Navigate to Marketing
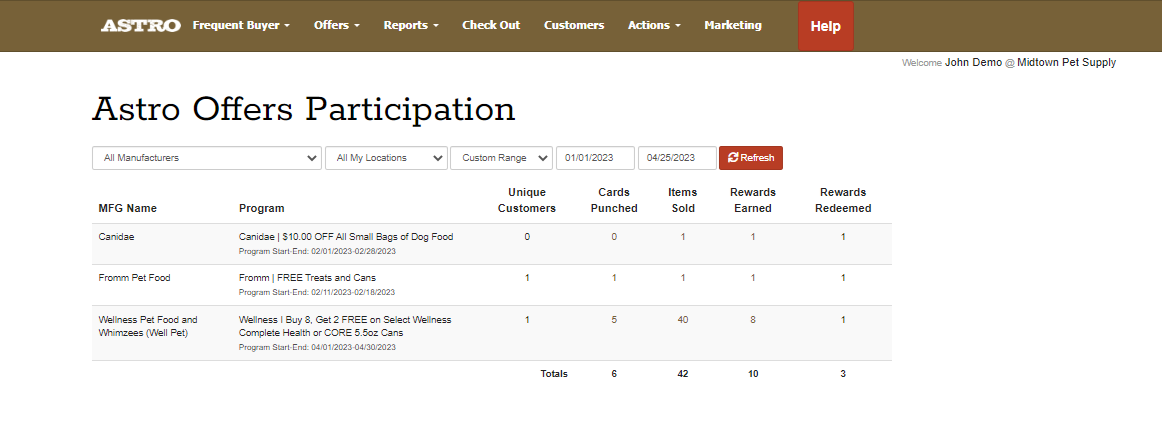The image size is (1162, 441). (732, 25)
